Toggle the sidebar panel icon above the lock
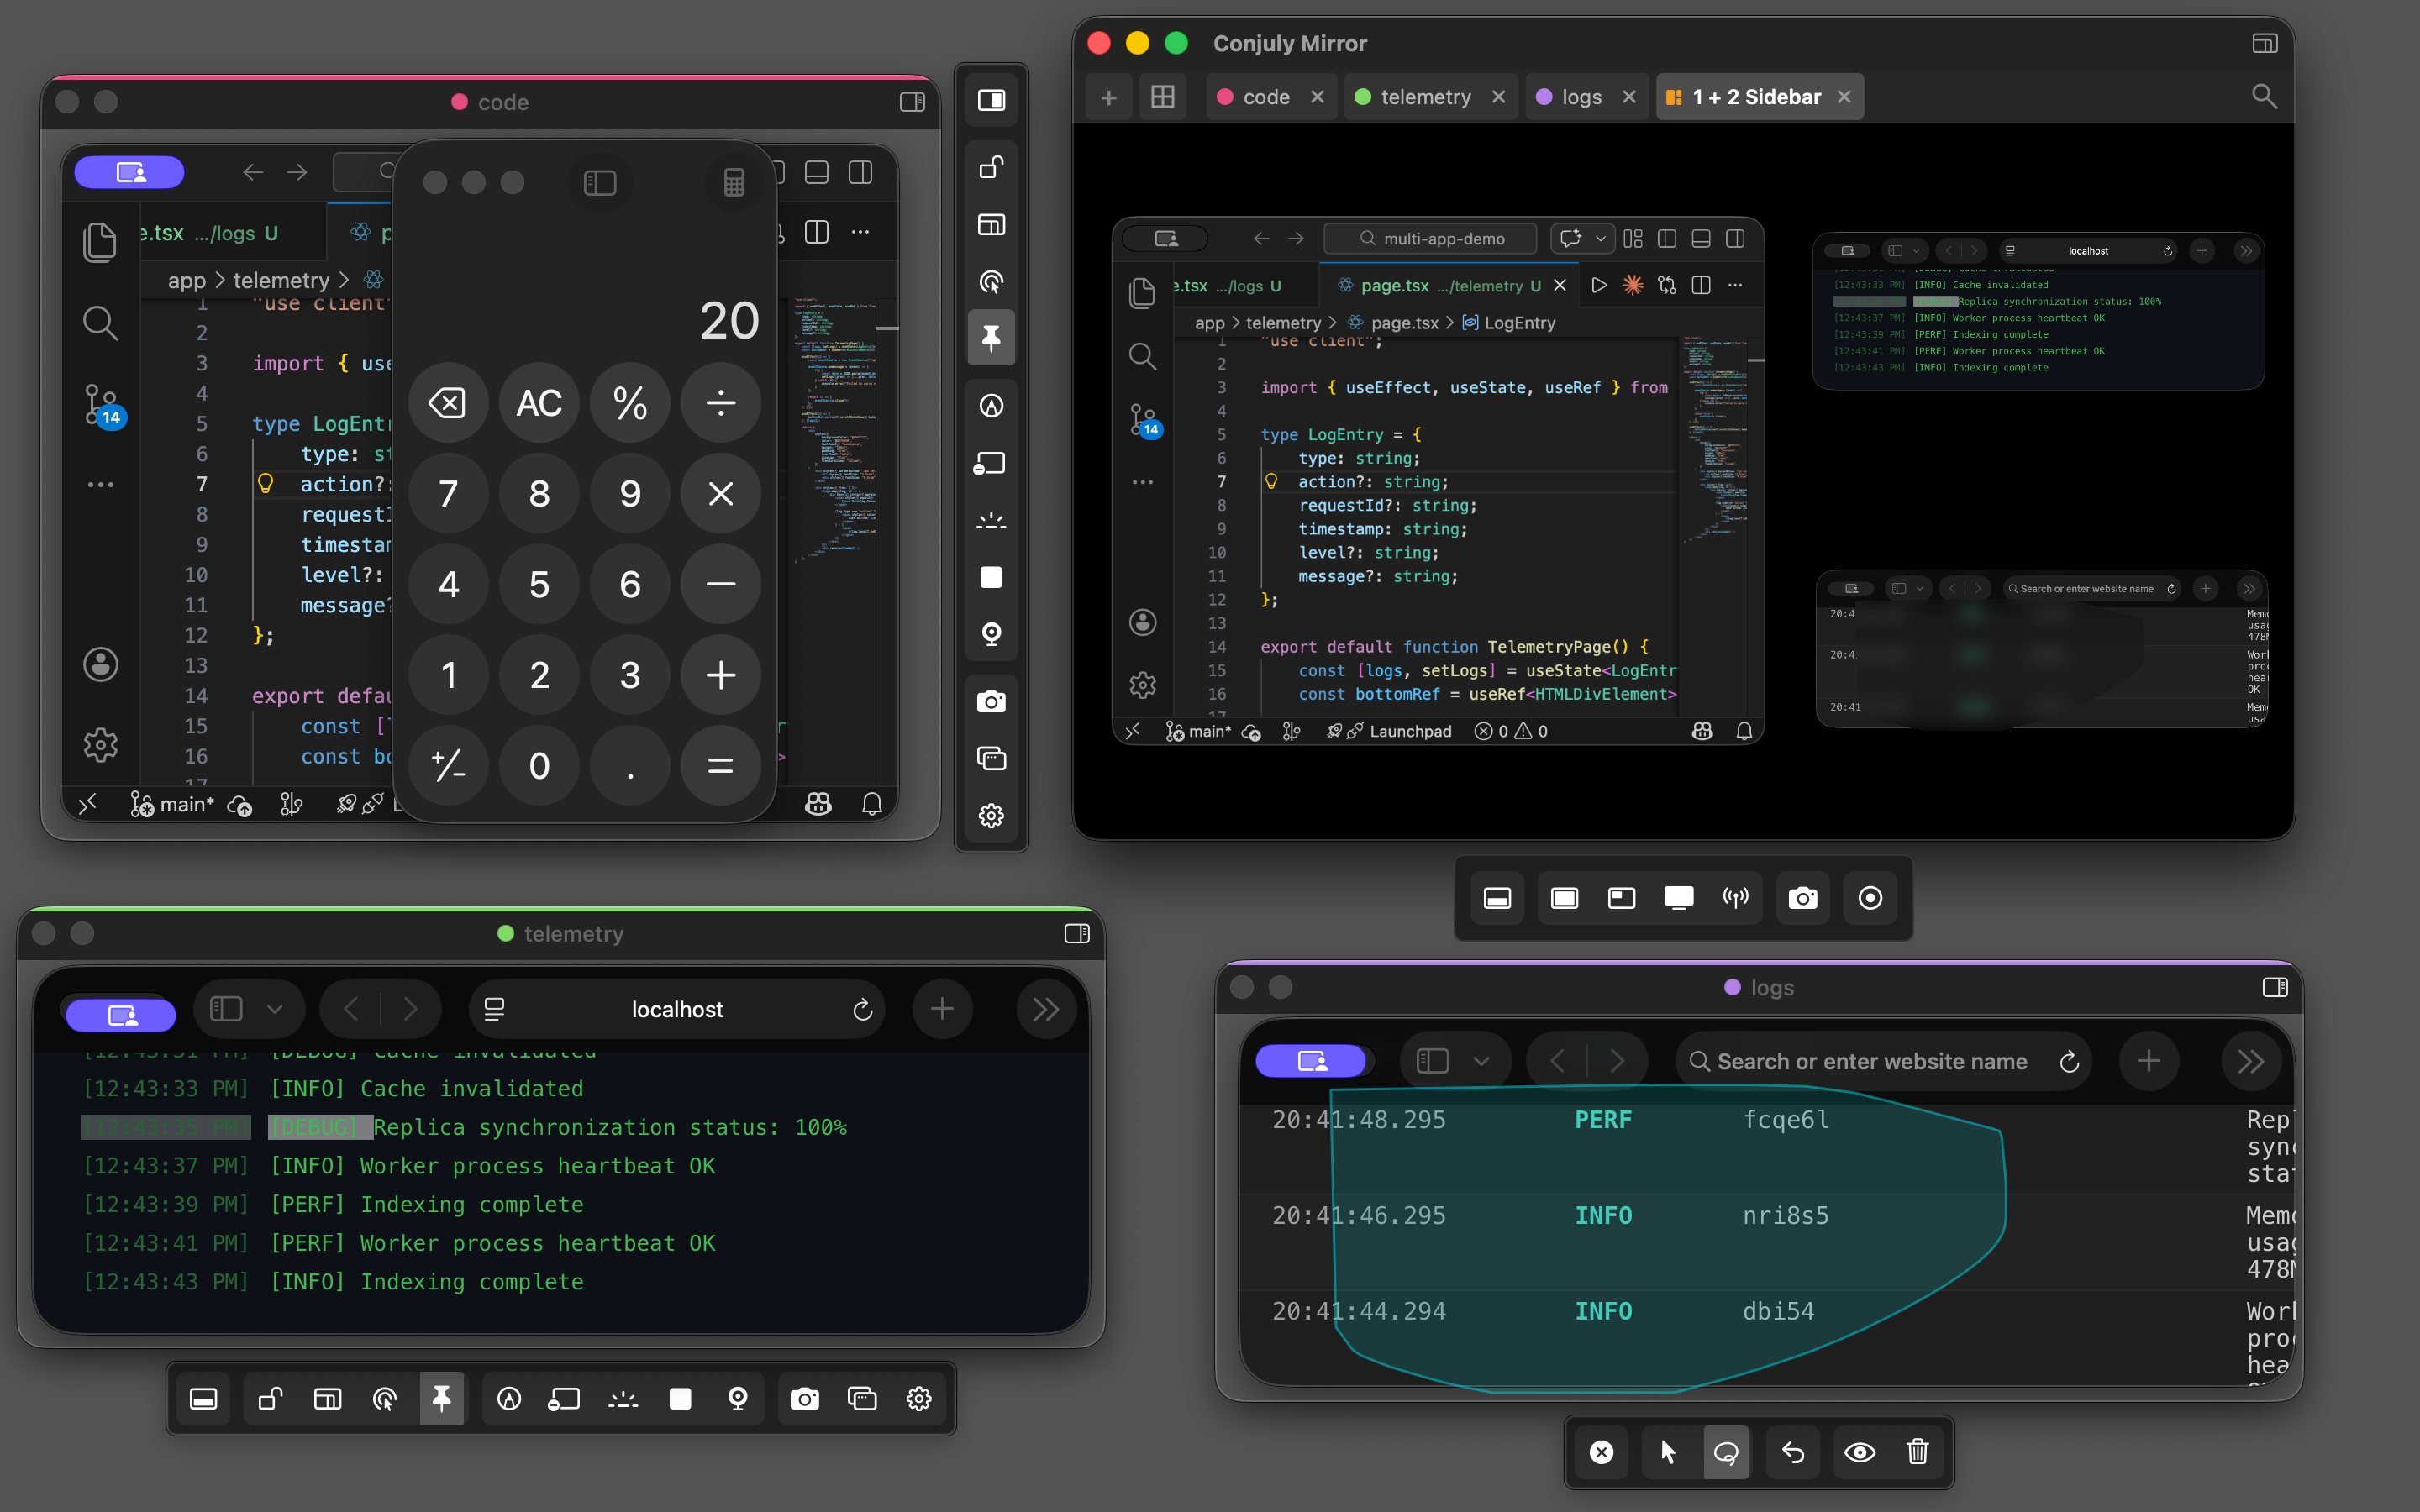Viewport: 2420px width, 1512px height. (x=991, y=99)
